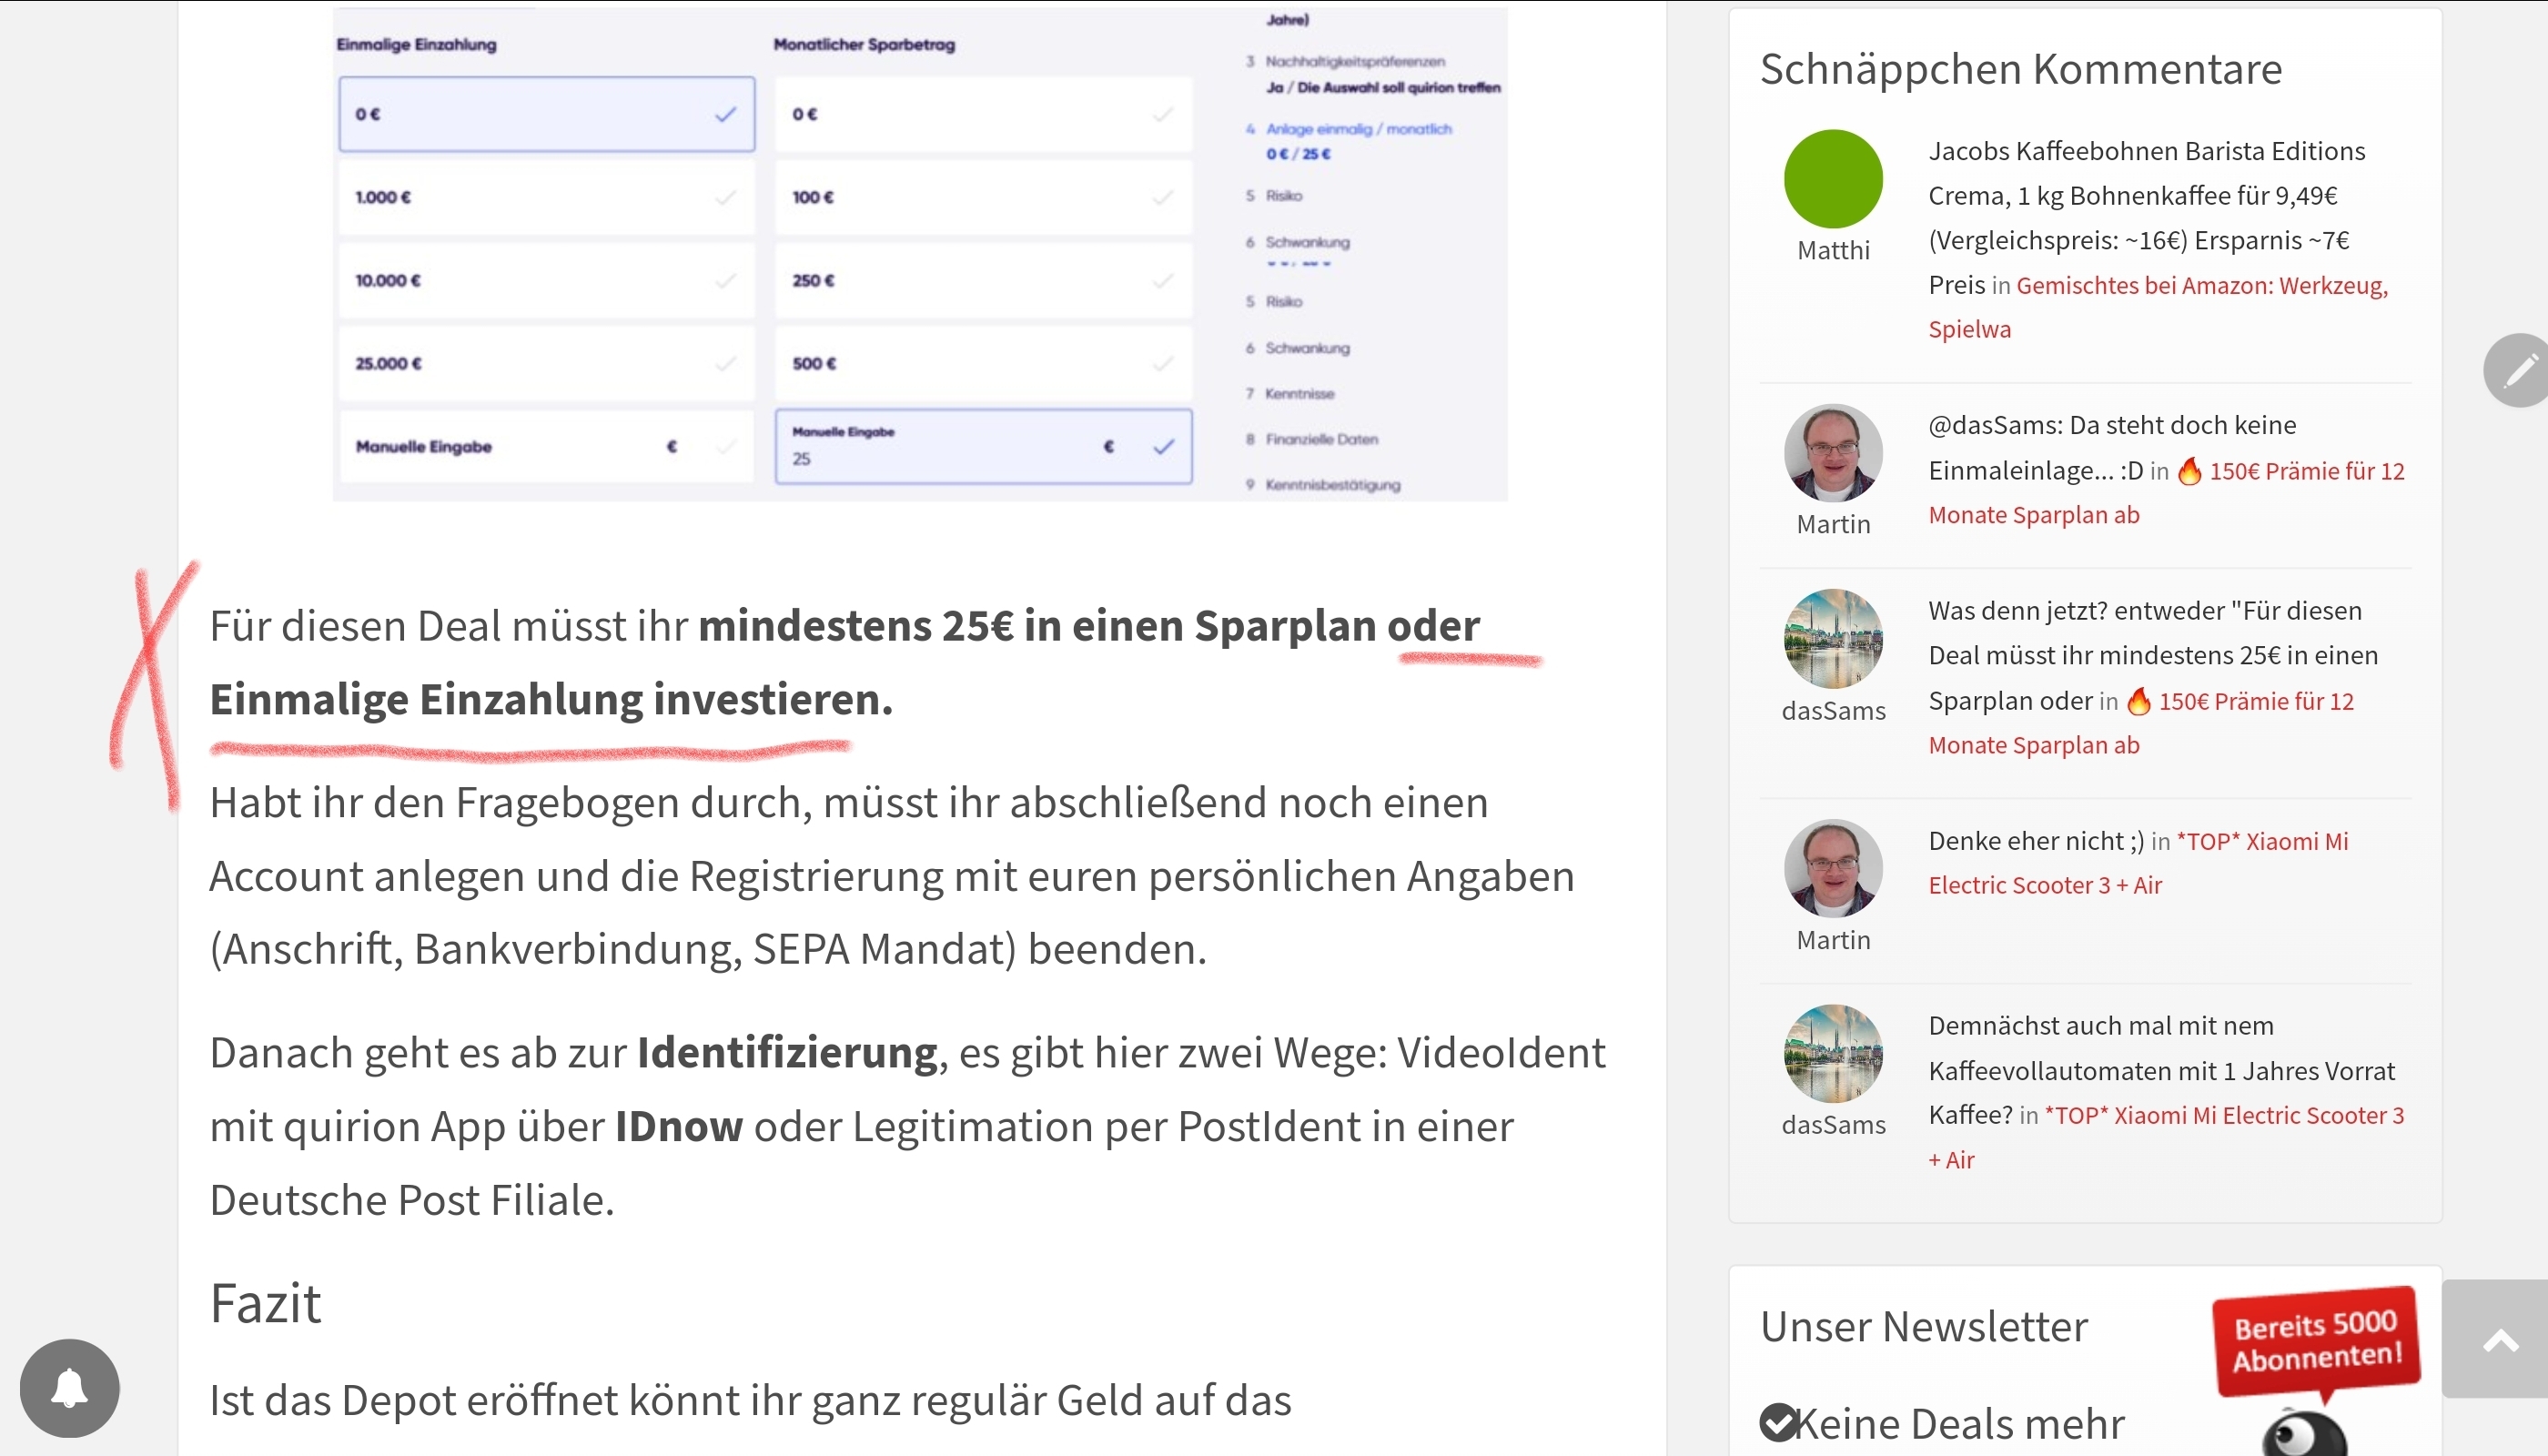Click the notification bell icon

point(69,1387)
